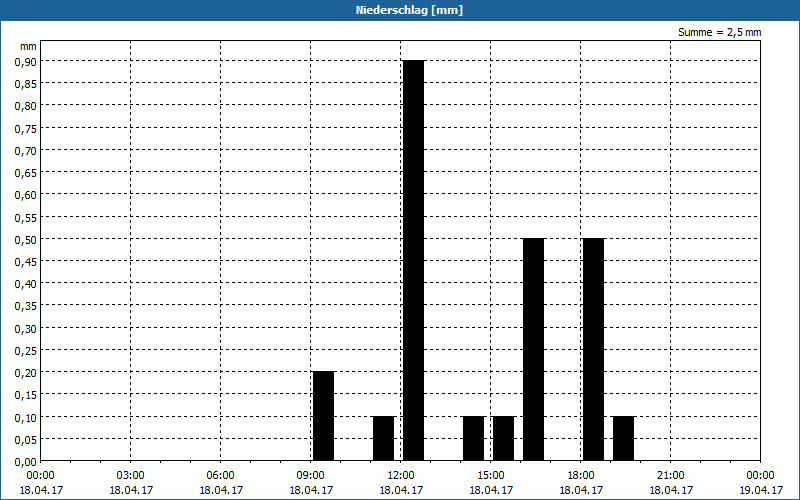Click the 0,50 y-axis label
This screenshot has width=800, height=500.
pos(26,239)
